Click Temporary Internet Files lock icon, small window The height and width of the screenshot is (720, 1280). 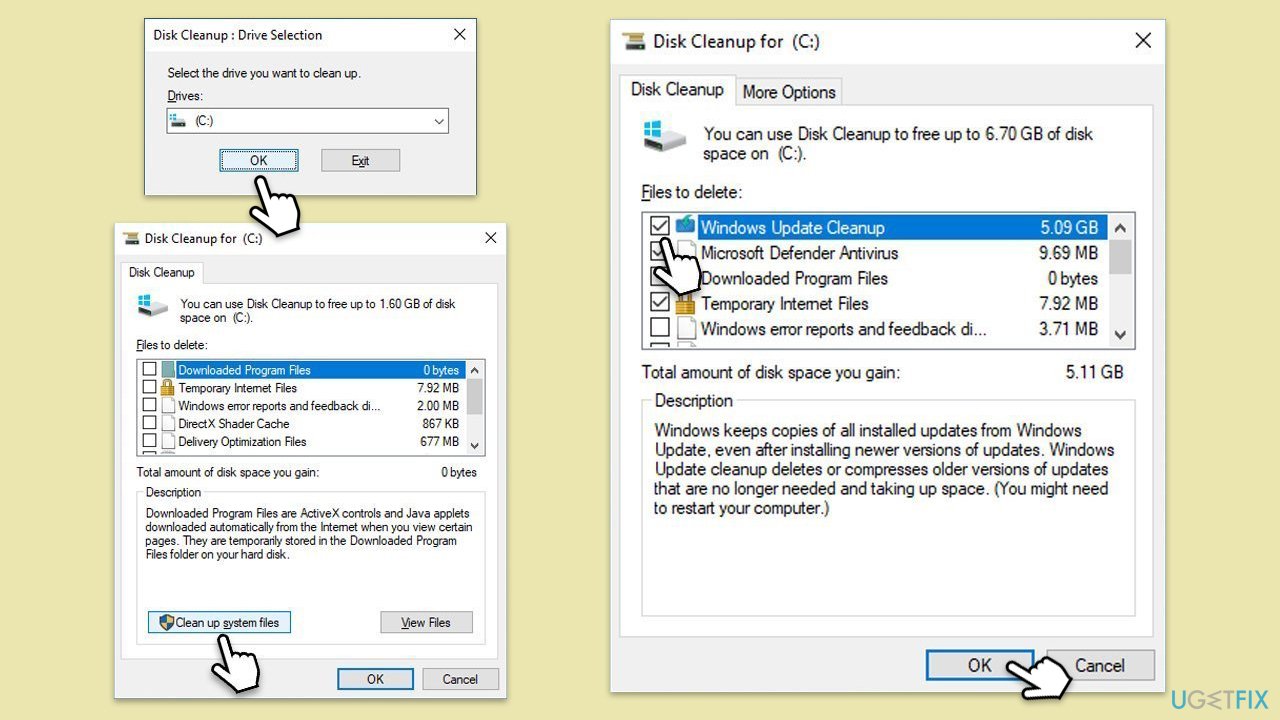click(x=168, y=388)
